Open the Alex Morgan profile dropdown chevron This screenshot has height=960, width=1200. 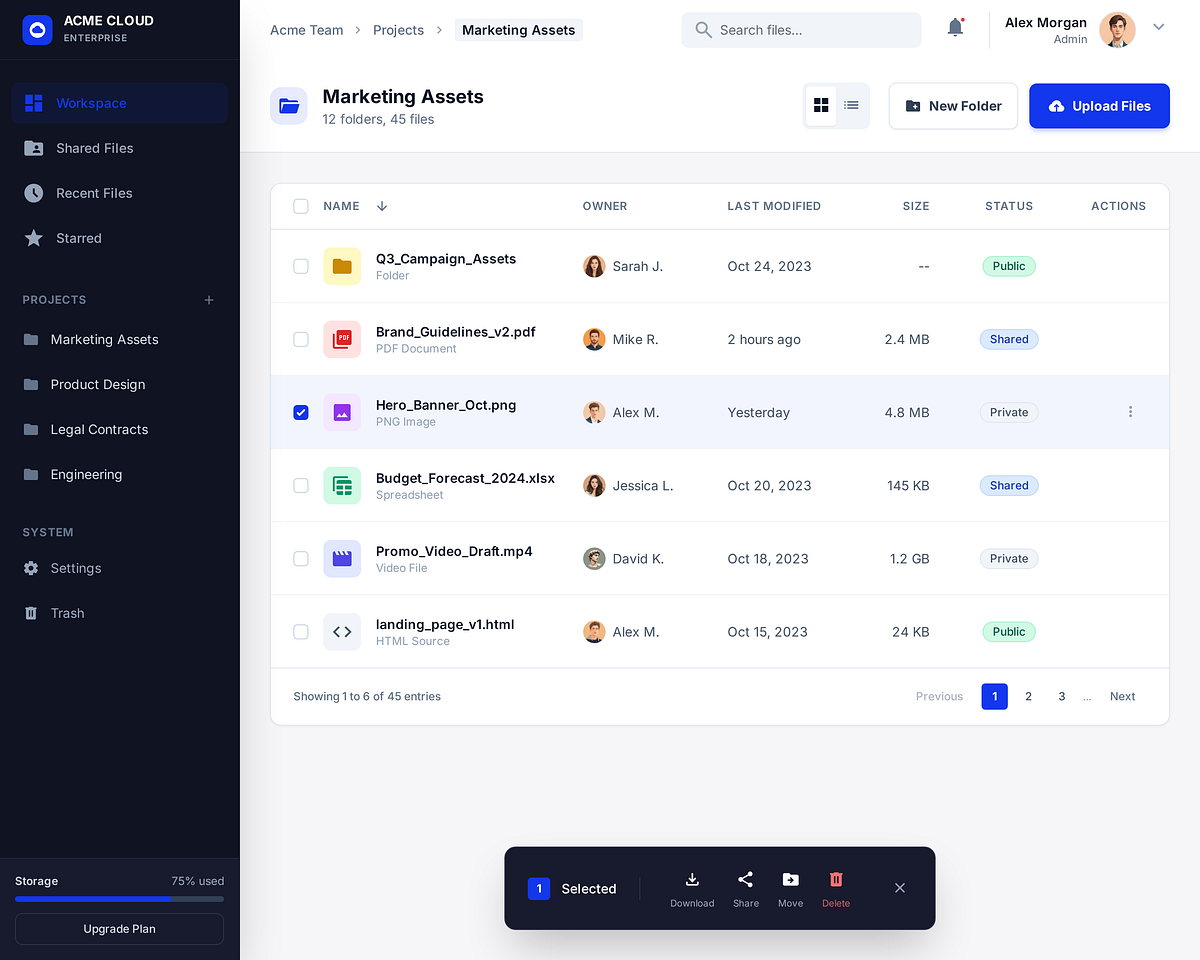click(1159, 27)
